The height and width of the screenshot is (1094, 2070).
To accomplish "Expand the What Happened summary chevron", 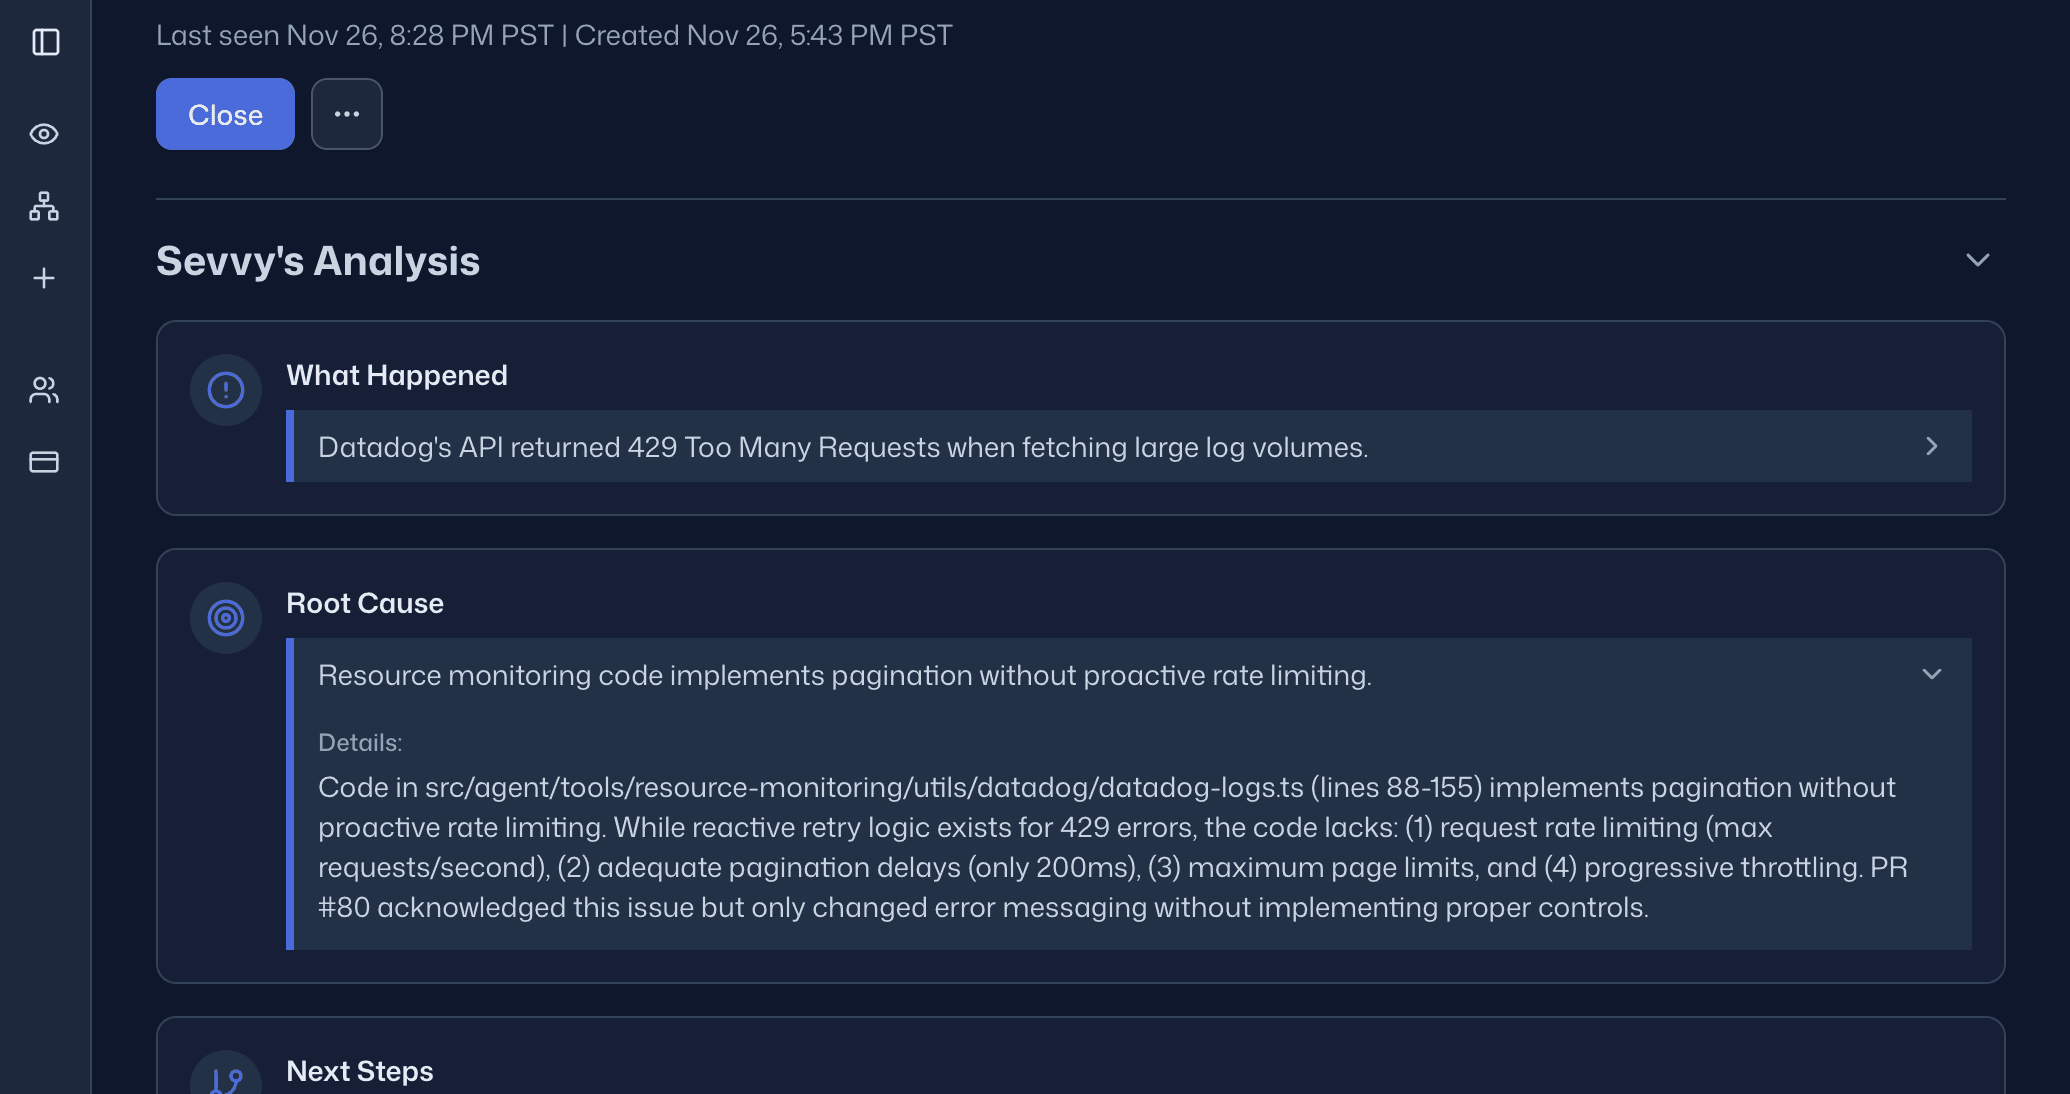I will (1931, 446).
